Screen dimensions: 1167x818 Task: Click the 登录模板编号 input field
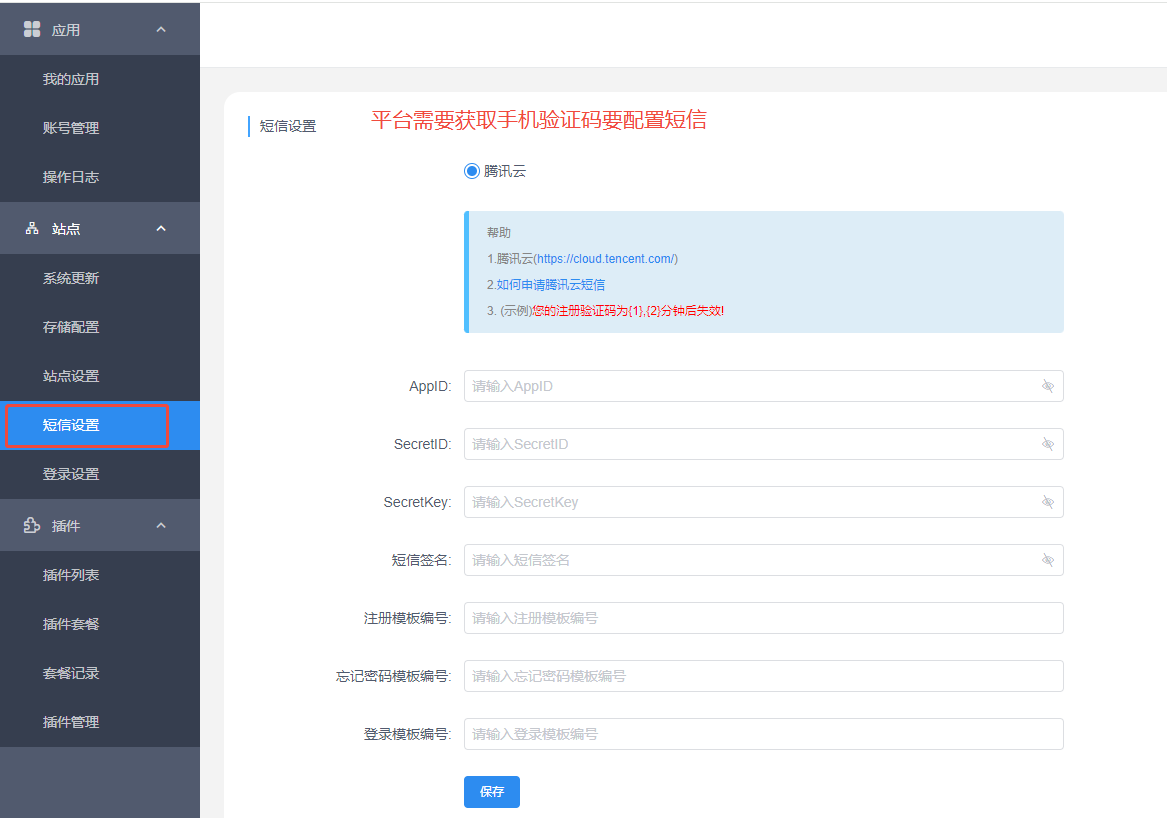coord(764,735)
